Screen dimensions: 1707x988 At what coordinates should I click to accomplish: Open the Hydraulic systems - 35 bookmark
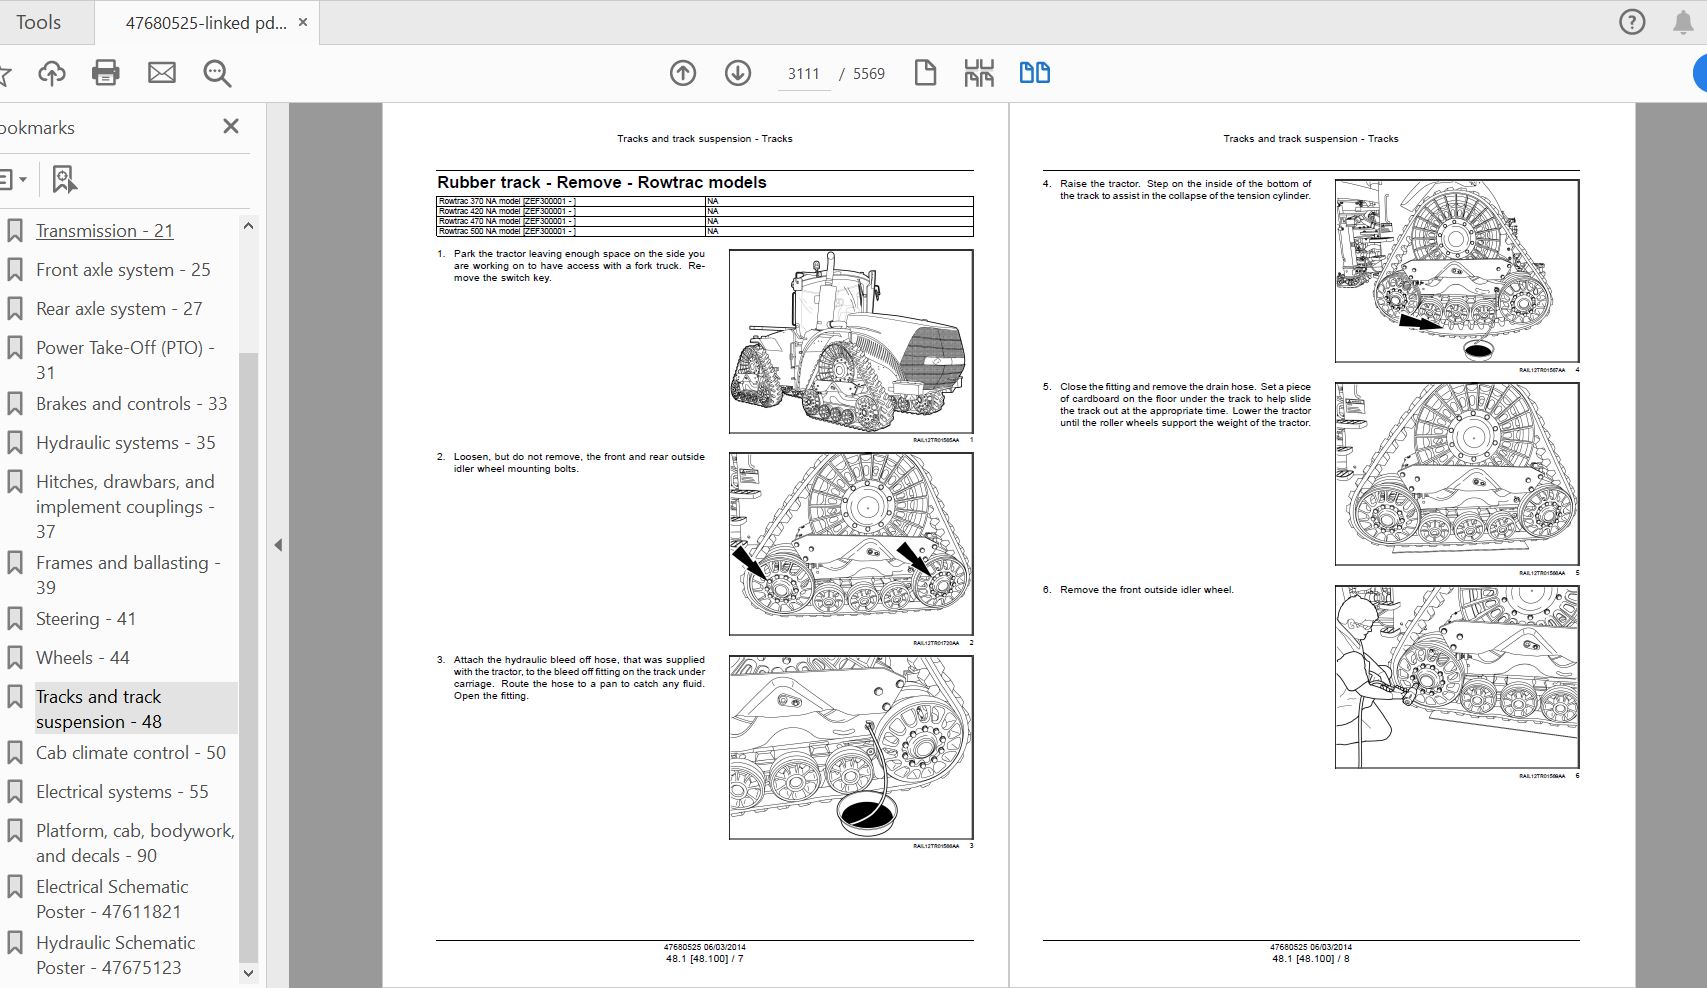click(126, 443)
